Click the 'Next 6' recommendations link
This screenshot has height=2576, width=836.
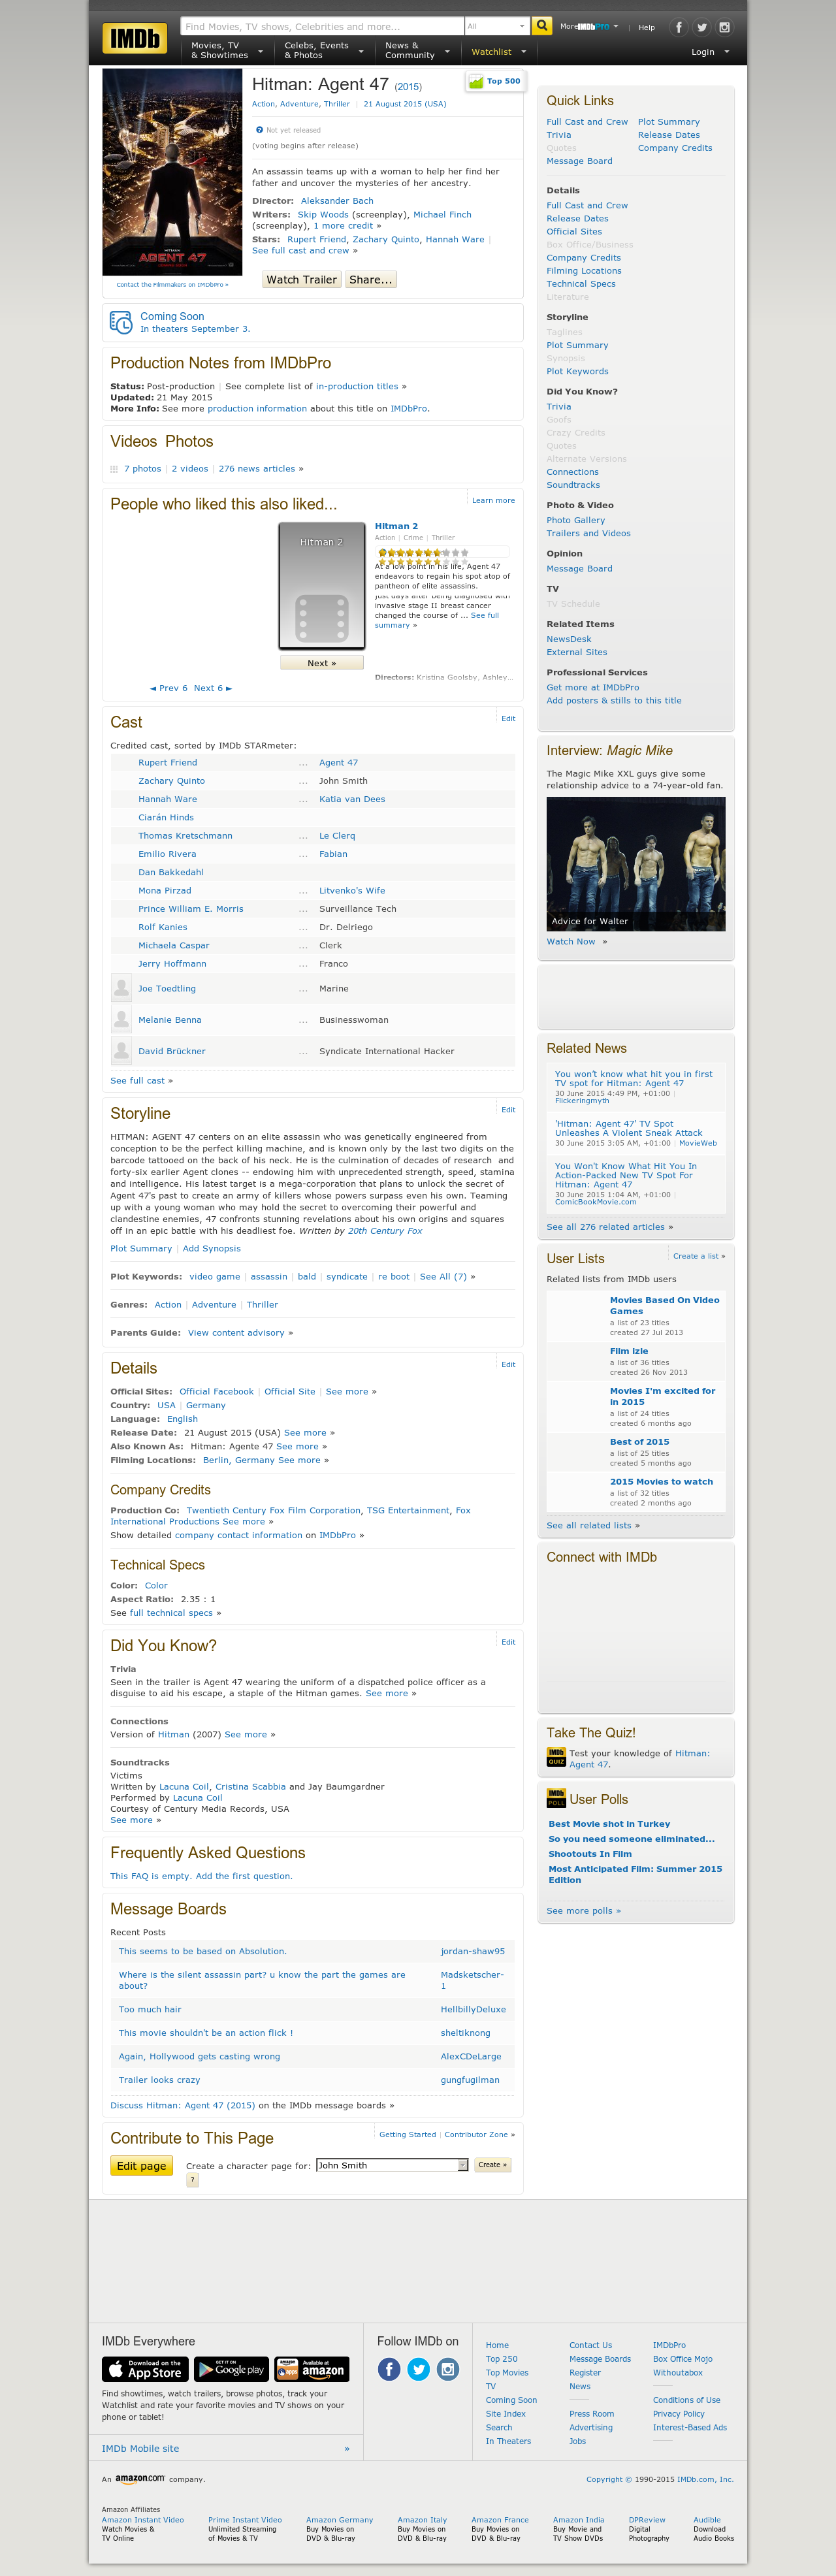(212, 688)
